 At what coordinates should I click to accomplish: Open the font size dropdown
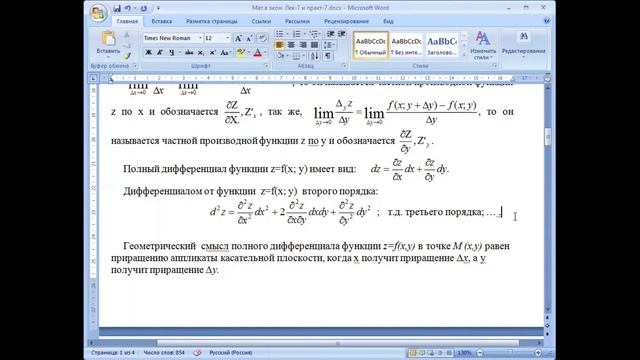[x=227, y=38]
